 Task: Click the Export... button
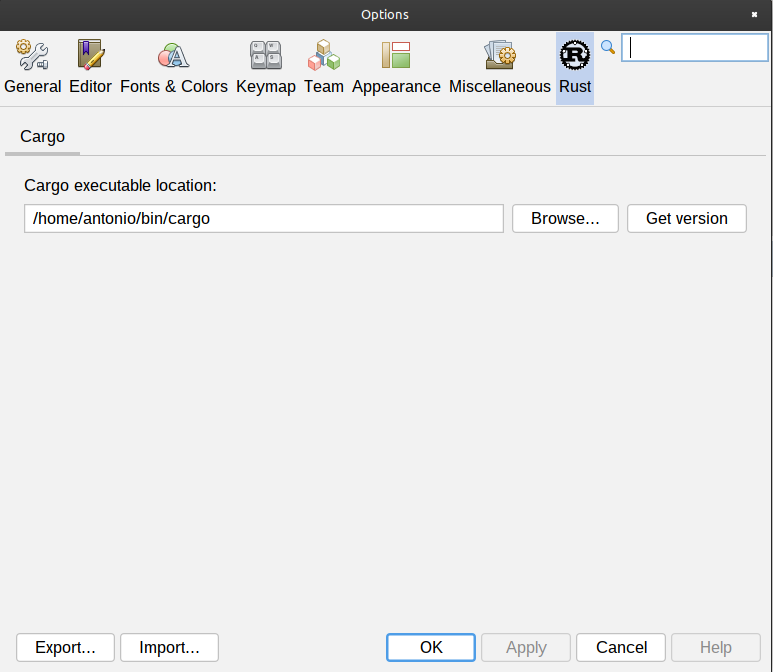coord(65,647)
